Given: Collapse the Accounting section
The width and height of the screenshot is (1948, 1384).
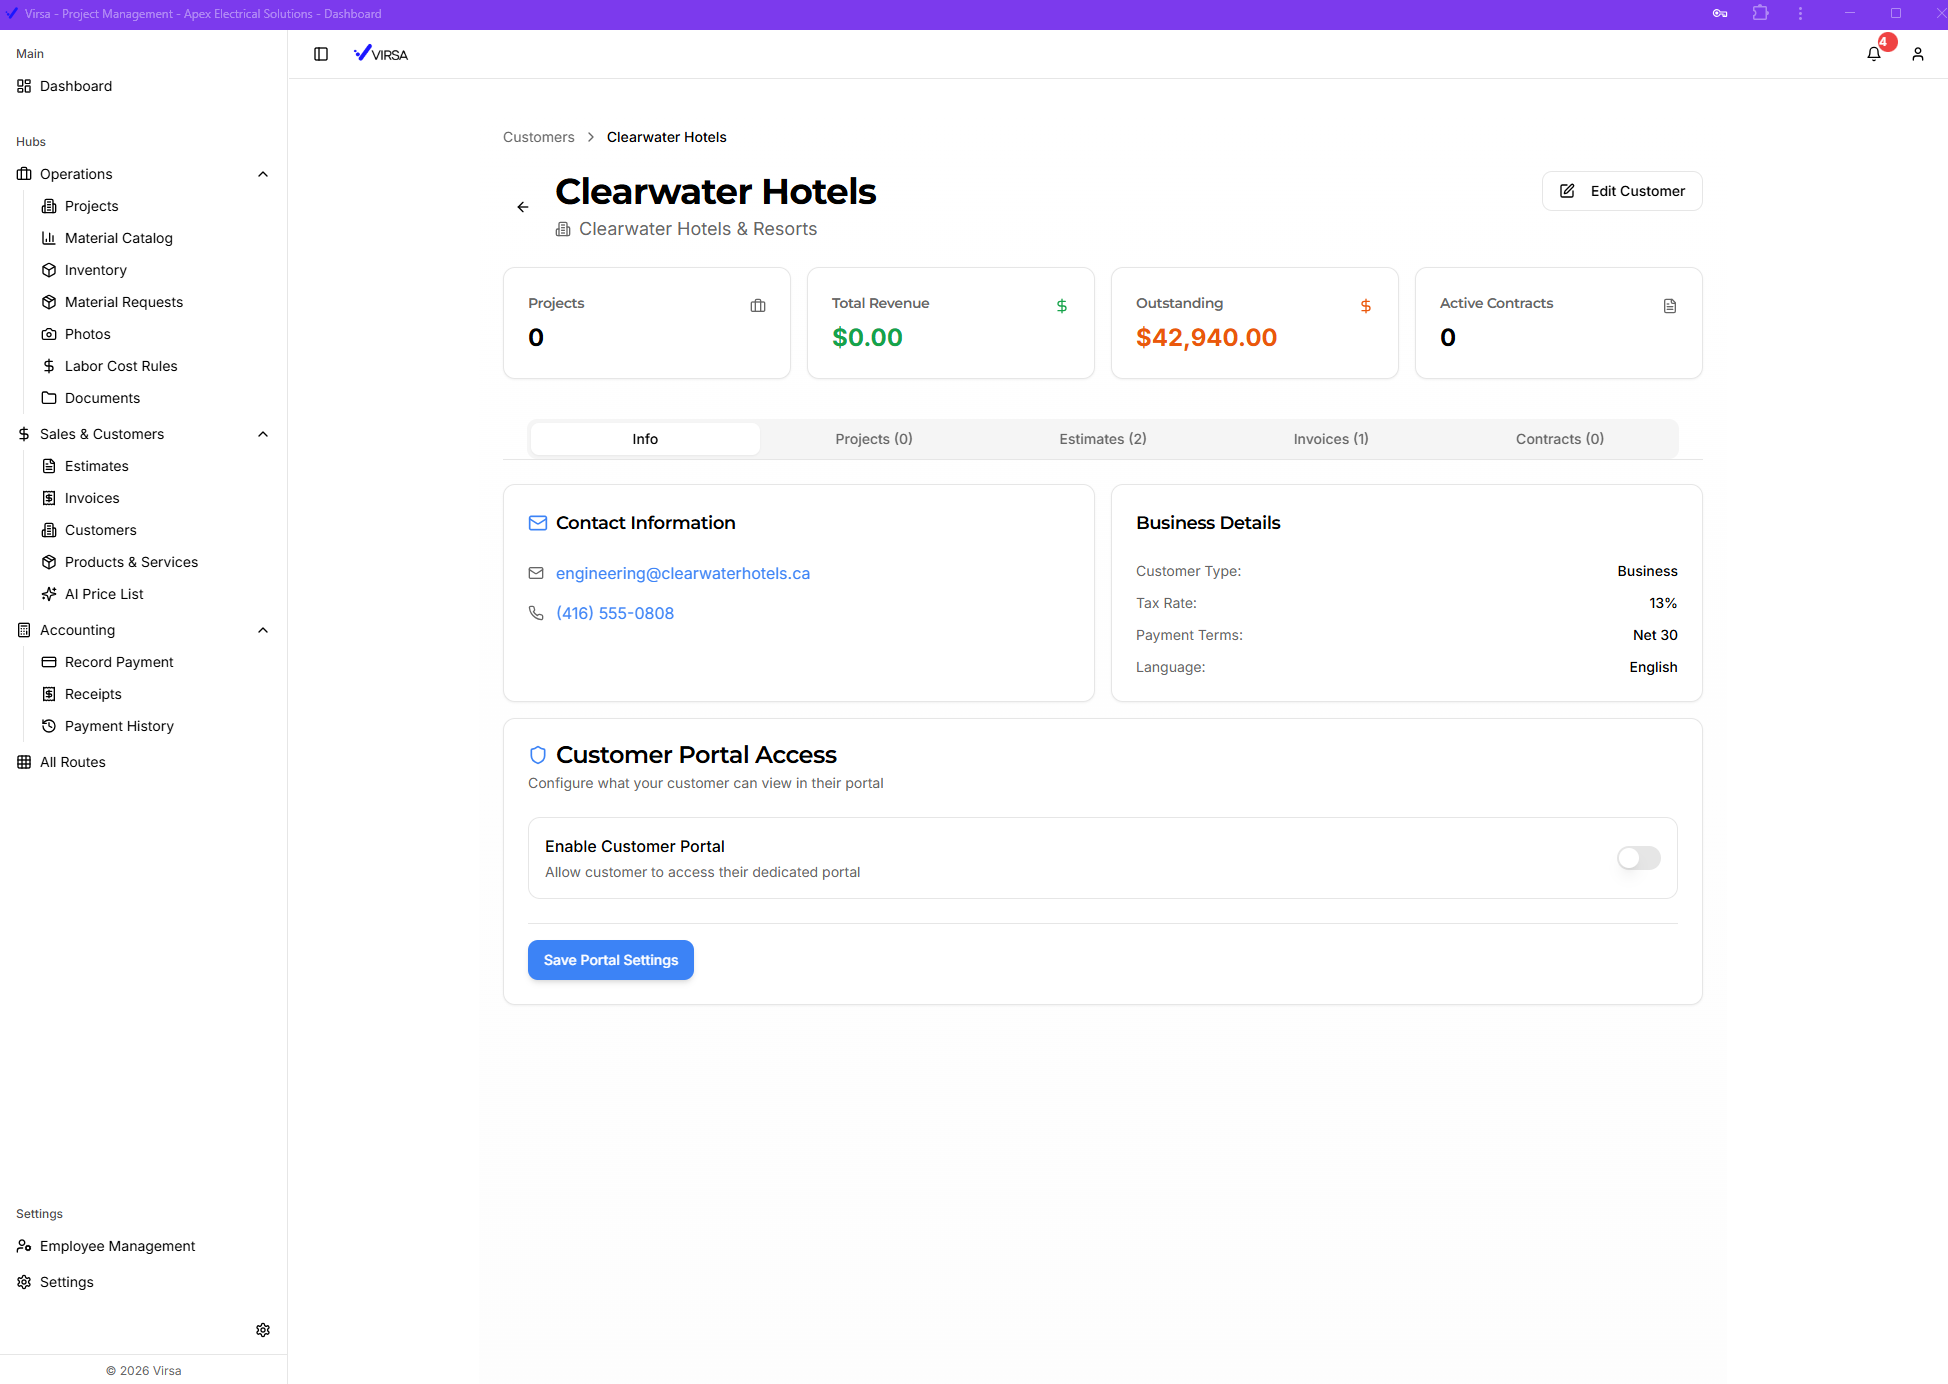Looking at the screenshot, I should click(x=263, y=630).
